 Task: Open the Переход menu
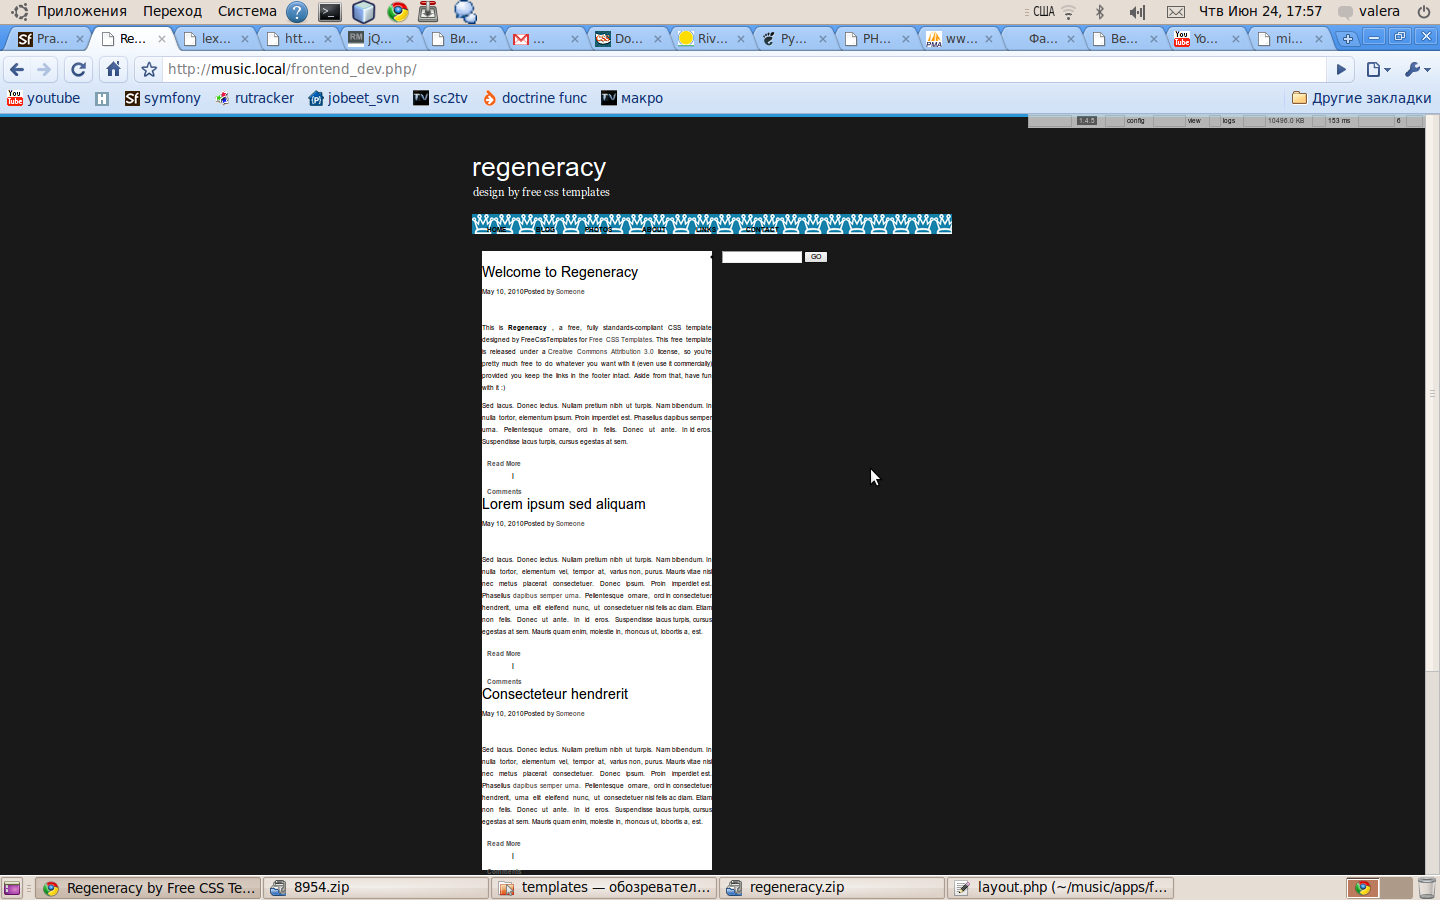coord(172,11)
